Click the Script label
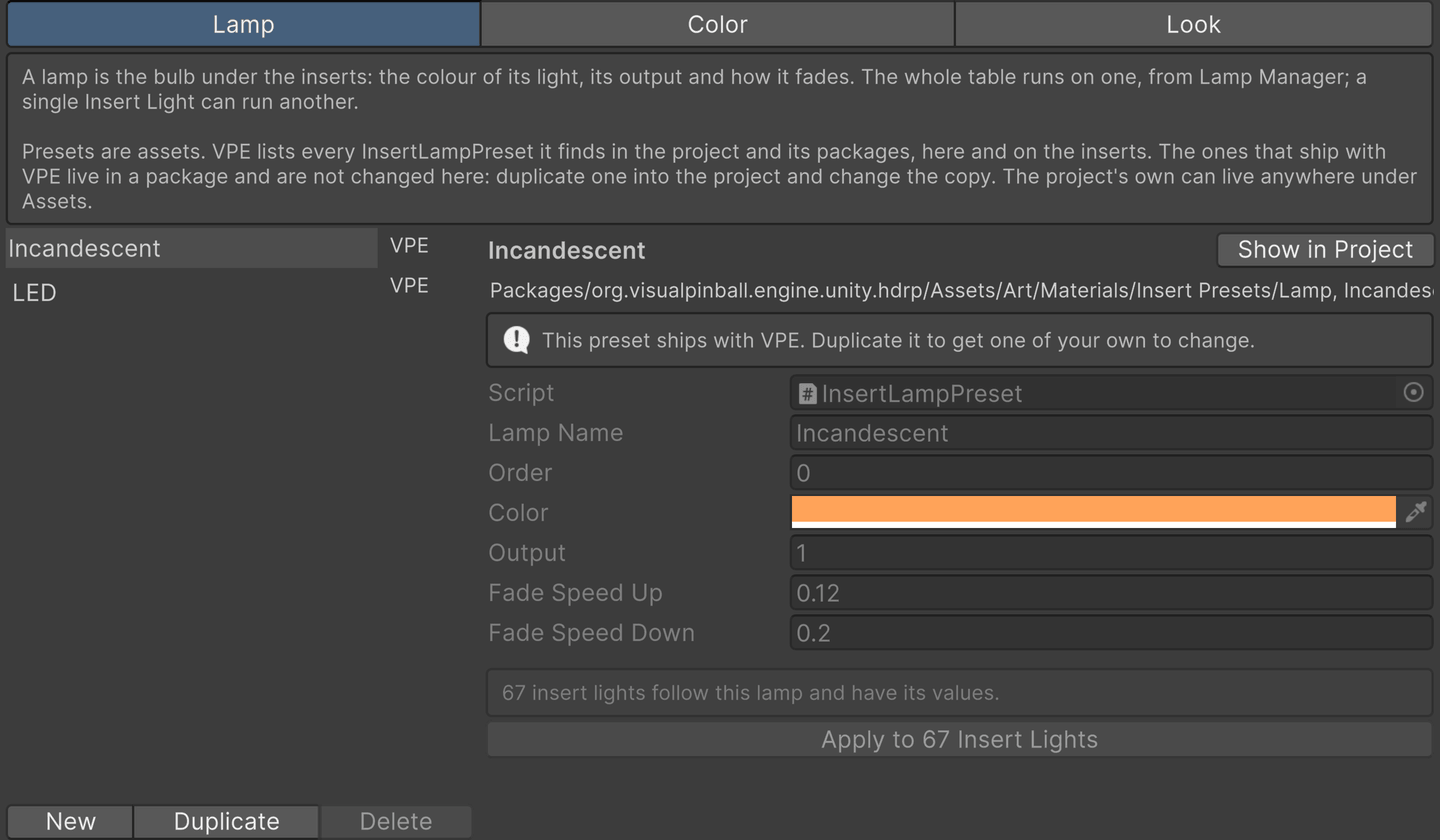The width and height of the screenshot is (1440, 840). 521,393
